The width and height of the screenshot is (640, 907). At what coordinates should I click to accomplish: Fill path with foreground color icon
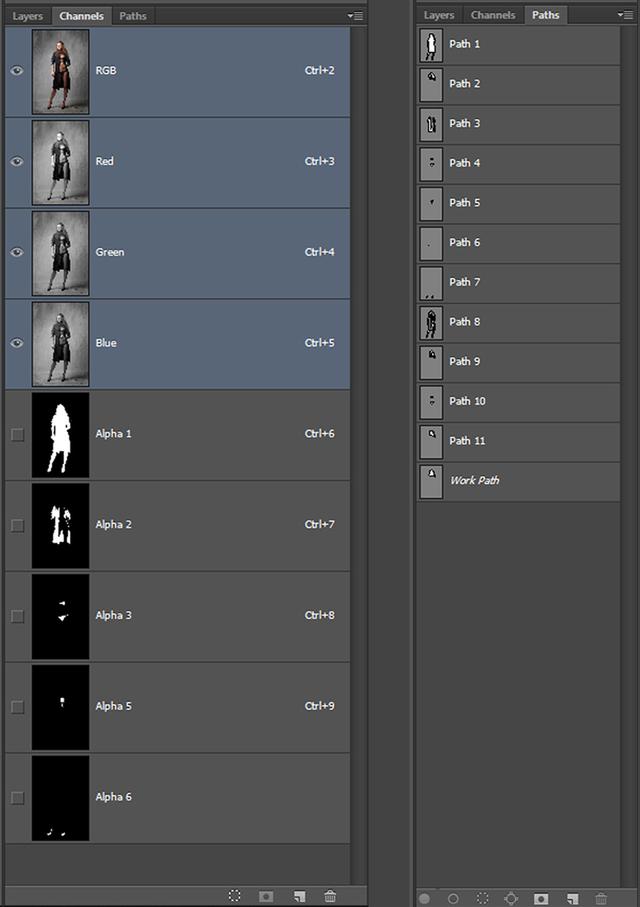(424, 898)
